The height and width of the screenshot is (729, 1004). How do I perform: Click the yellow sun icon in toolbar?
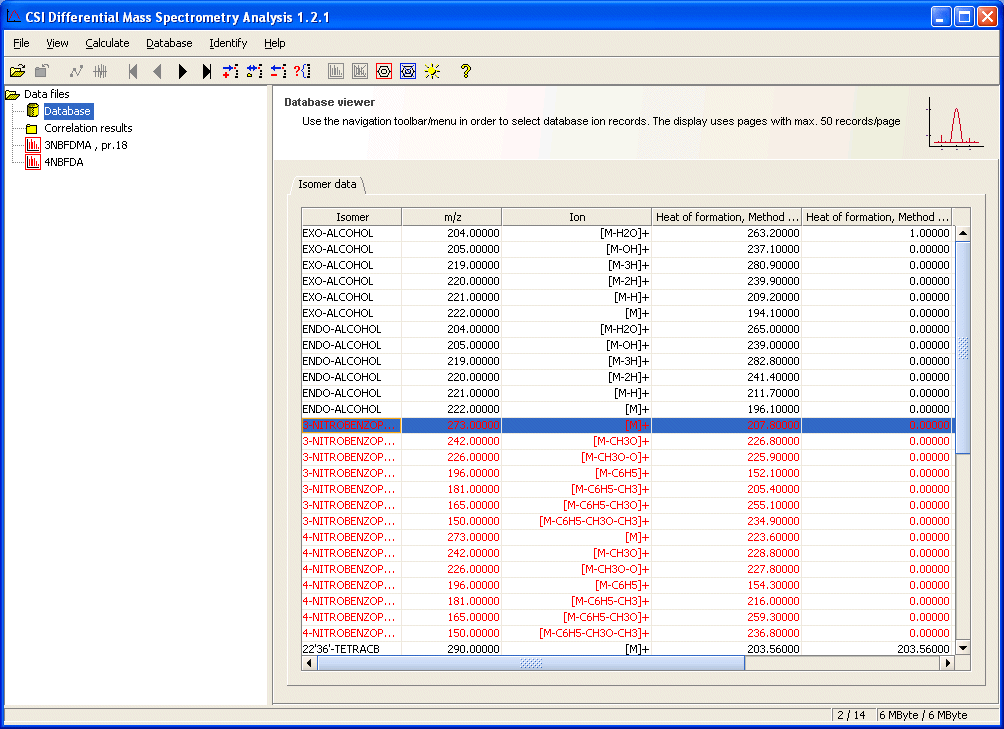432,71
